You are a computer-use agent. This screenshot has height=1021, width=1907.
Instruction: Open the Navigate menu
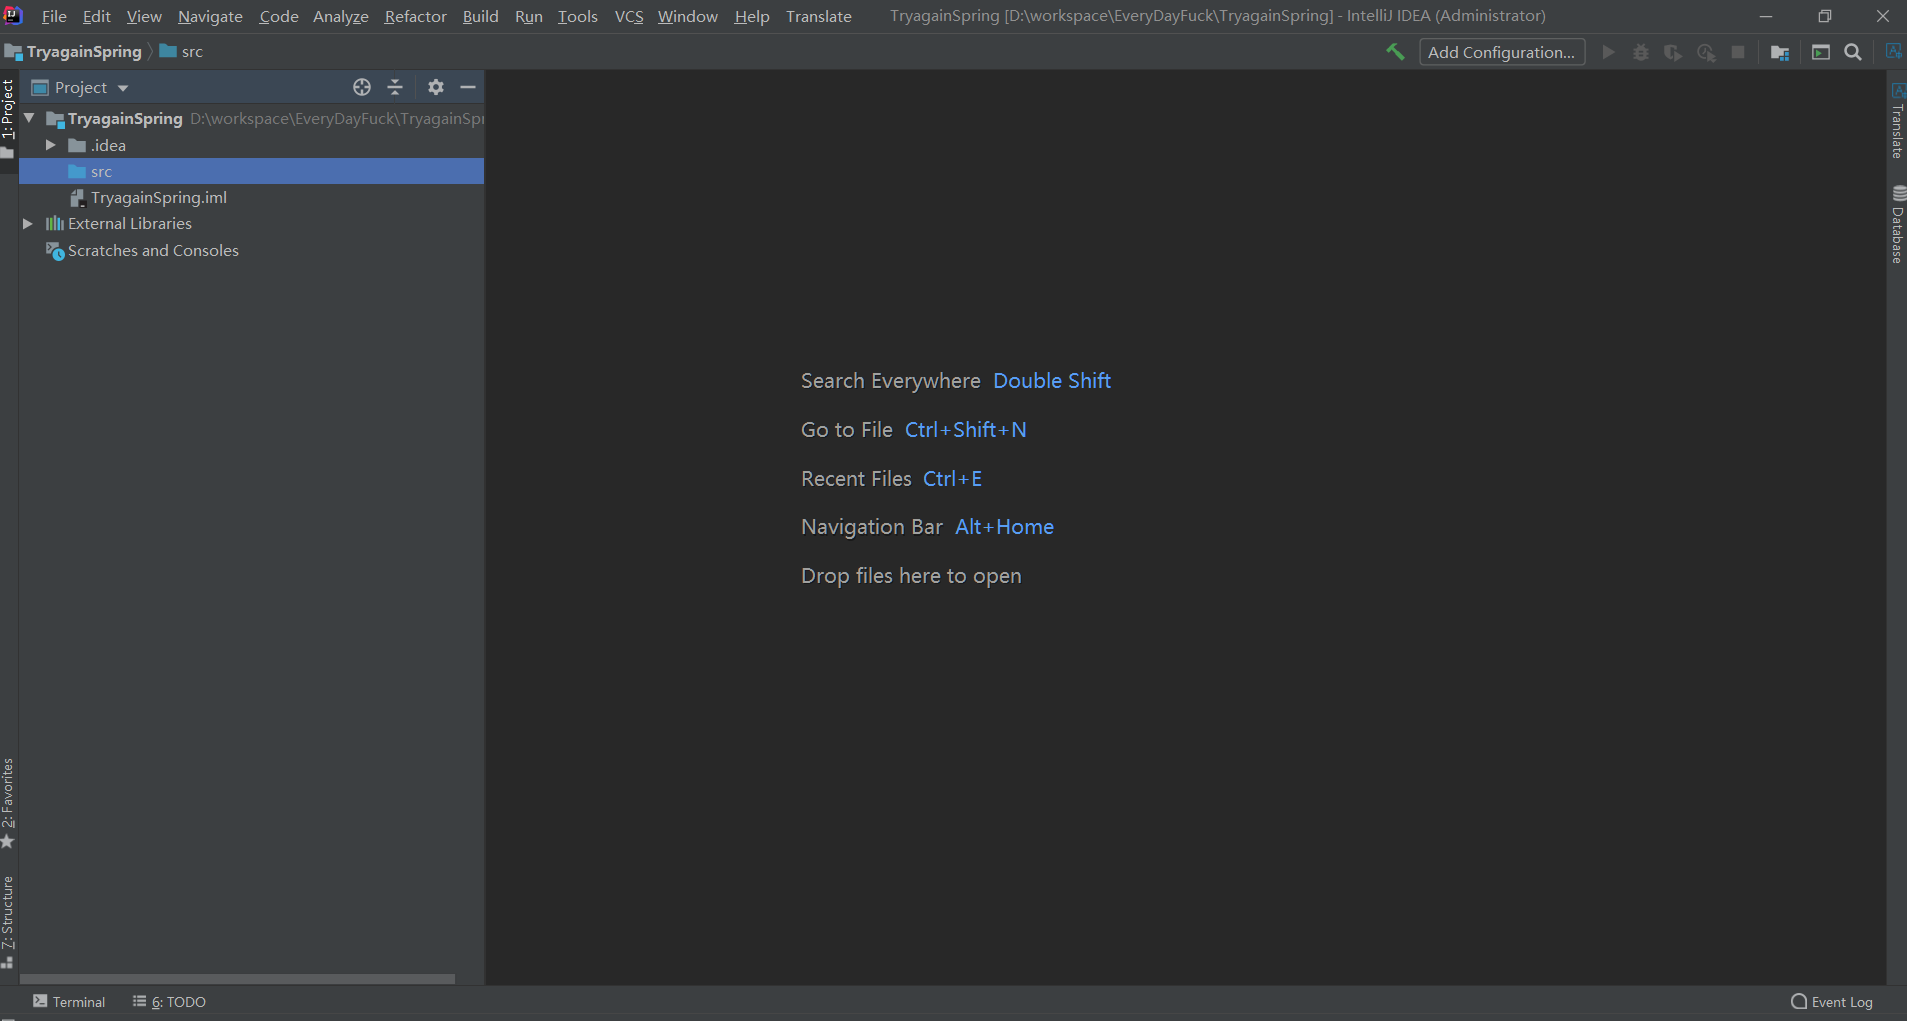click(x=210, y=17)
